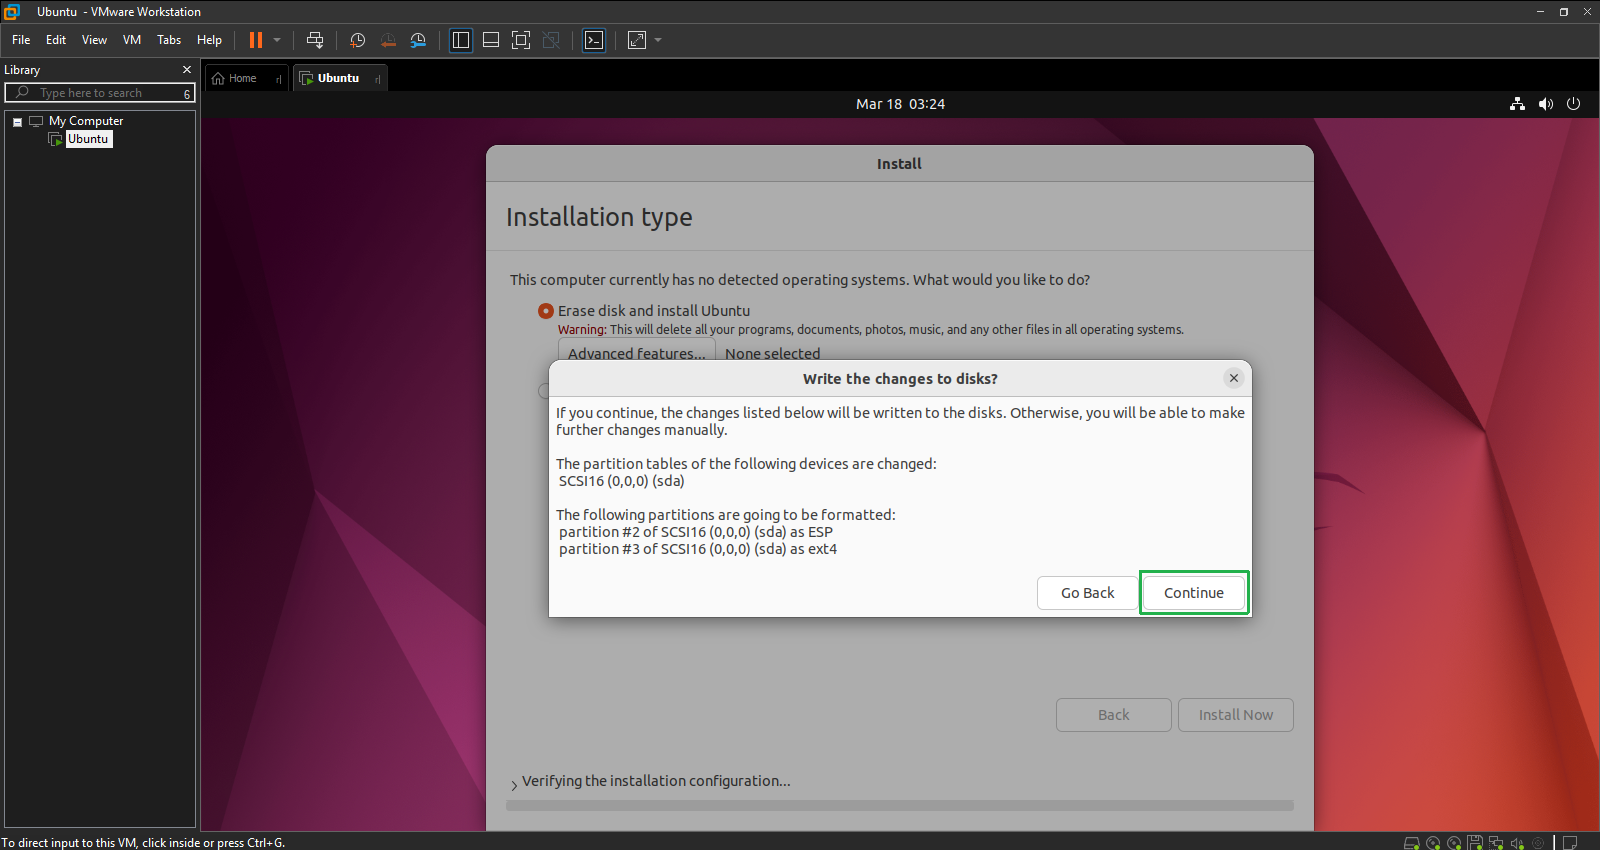The height and width of the screenshot is (850, 1600).
Task: Click the Install Now button
Action: 1236,715
